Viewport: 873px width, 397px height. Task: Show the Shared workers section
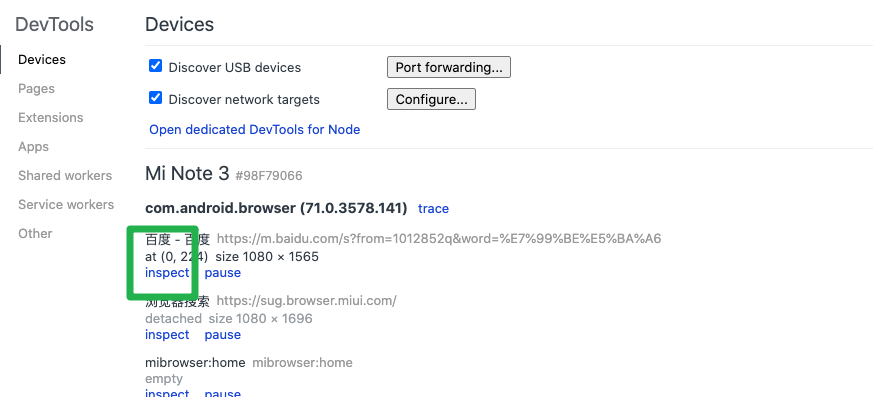pos(65,175)
